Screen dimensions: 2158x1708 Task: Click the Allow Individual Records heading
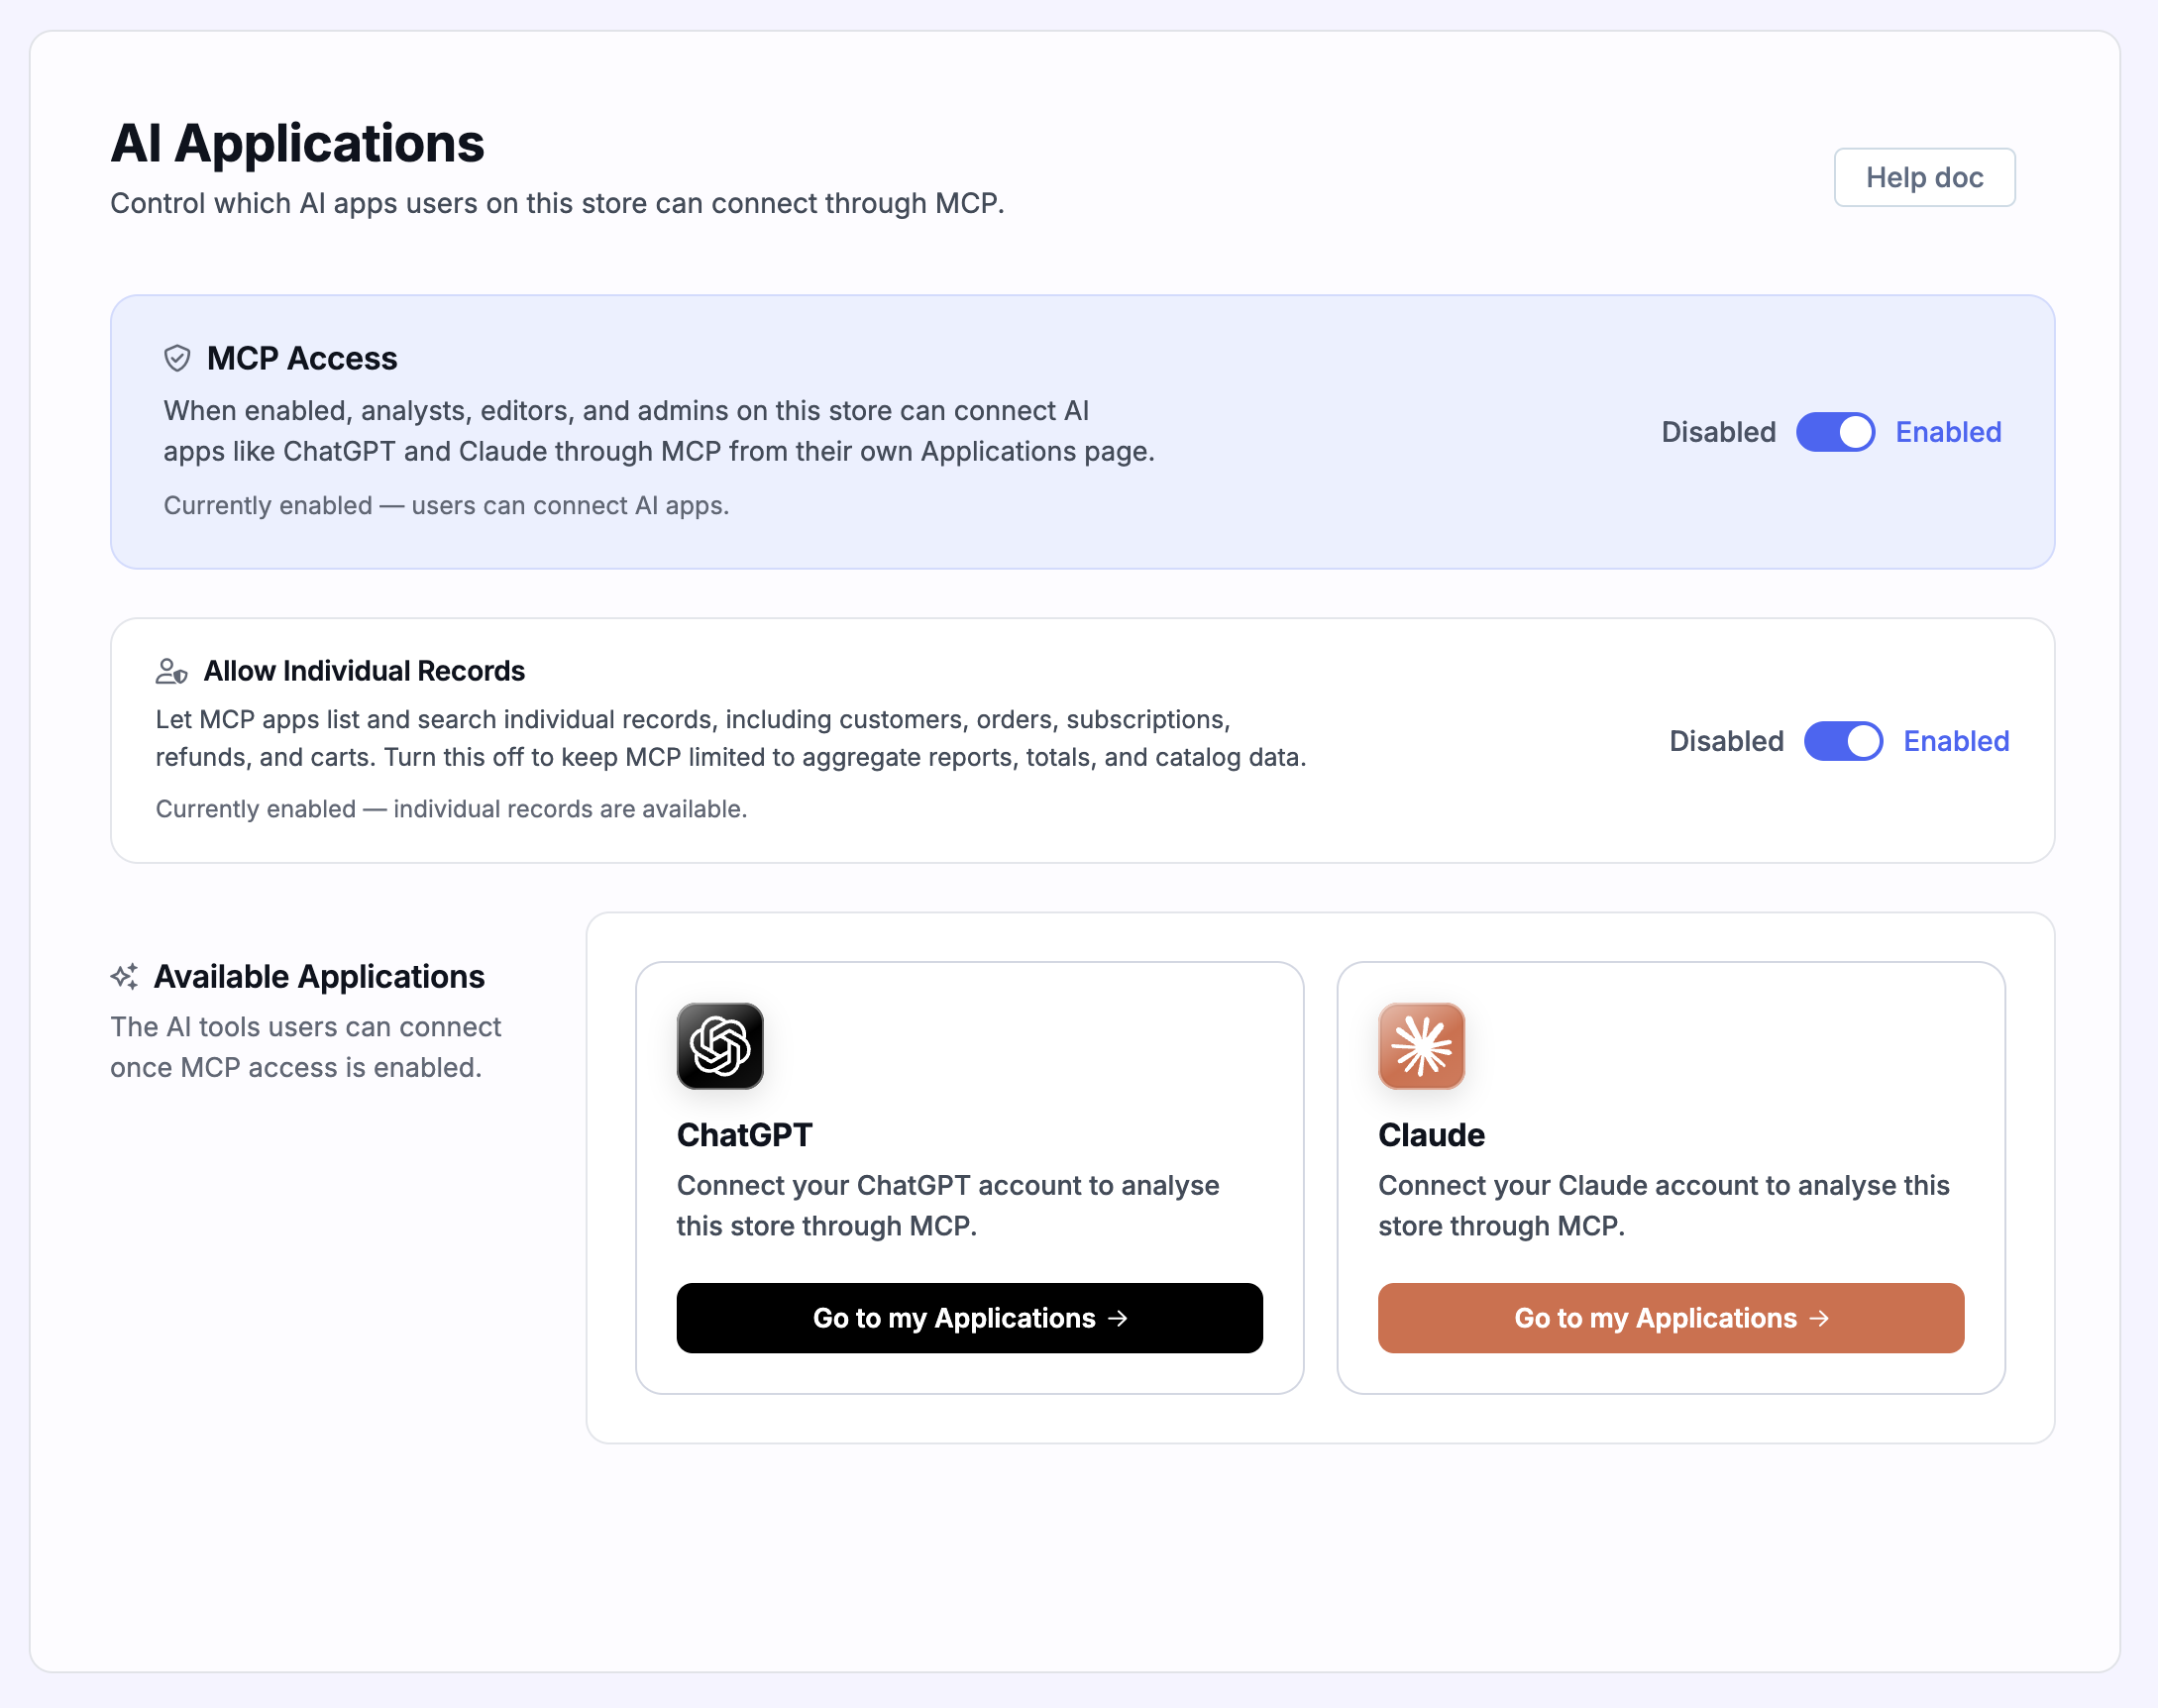click(x=364, y=670)
